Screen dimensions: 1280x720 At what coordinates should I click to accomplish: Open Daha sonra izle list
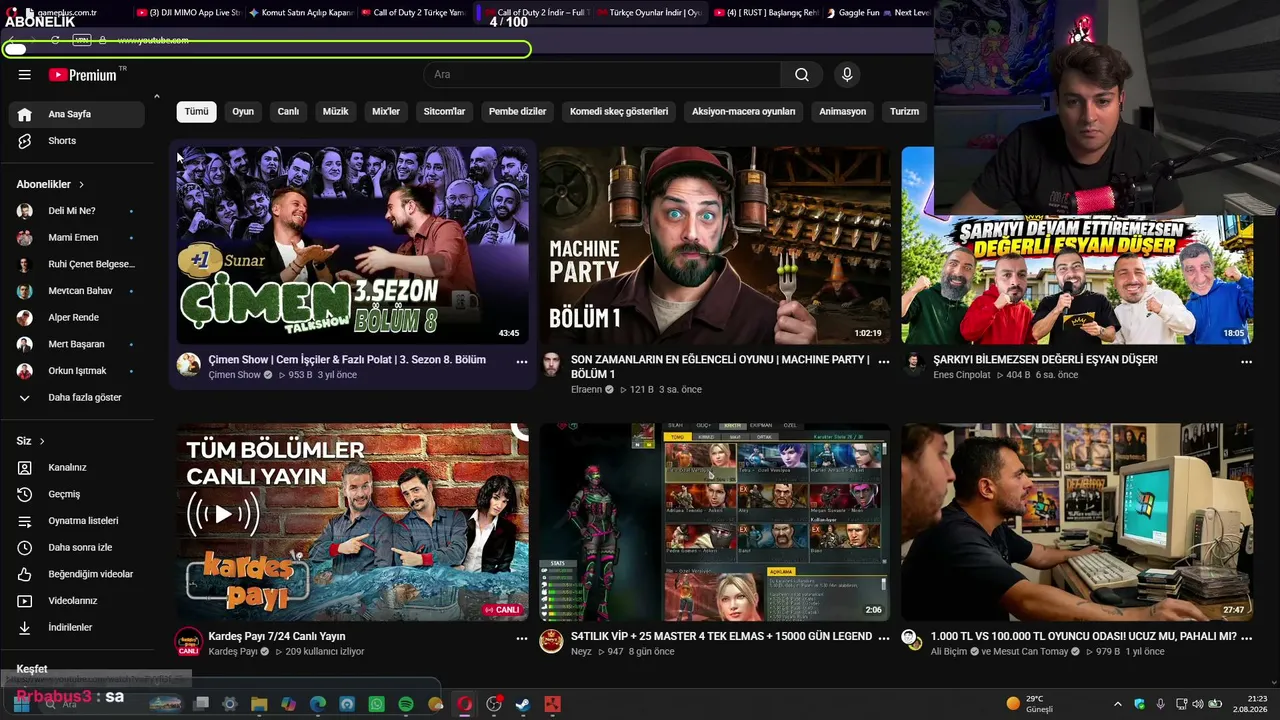(x=76, y=547)
